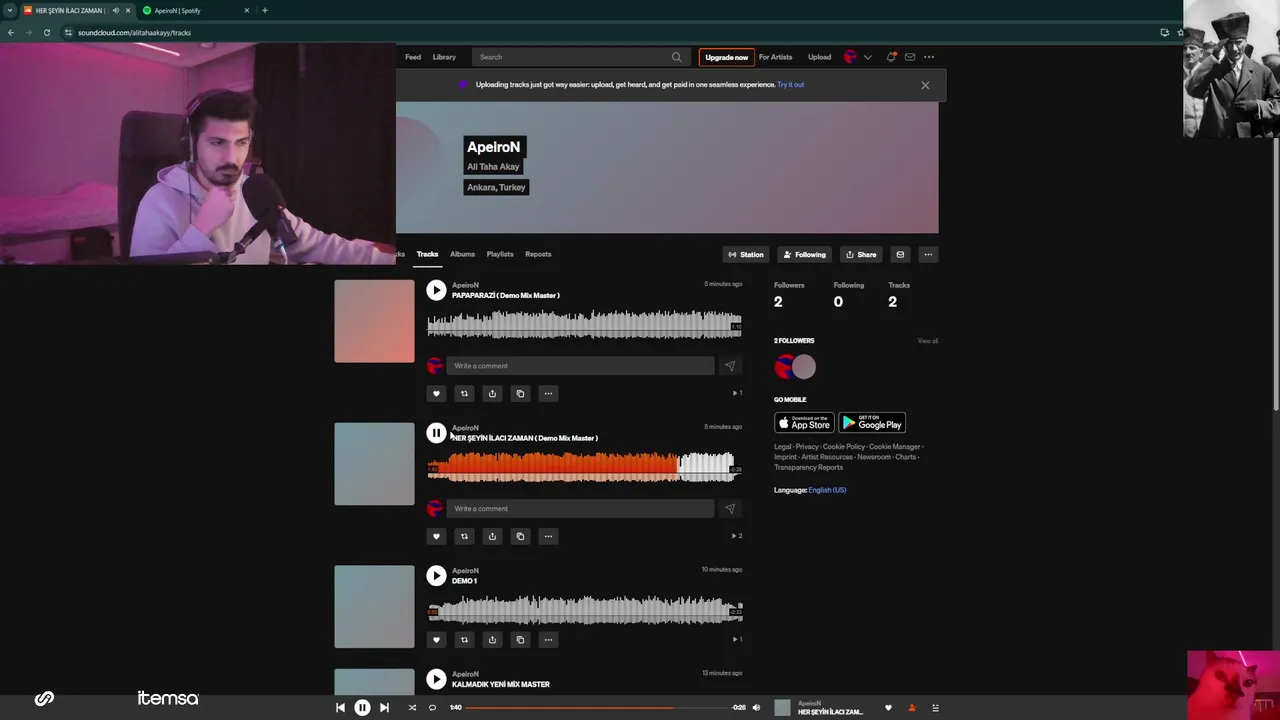
Task: Open more options for HER ŞEYİN İLACI ZAMAN
Action: [x=548, y=537]
